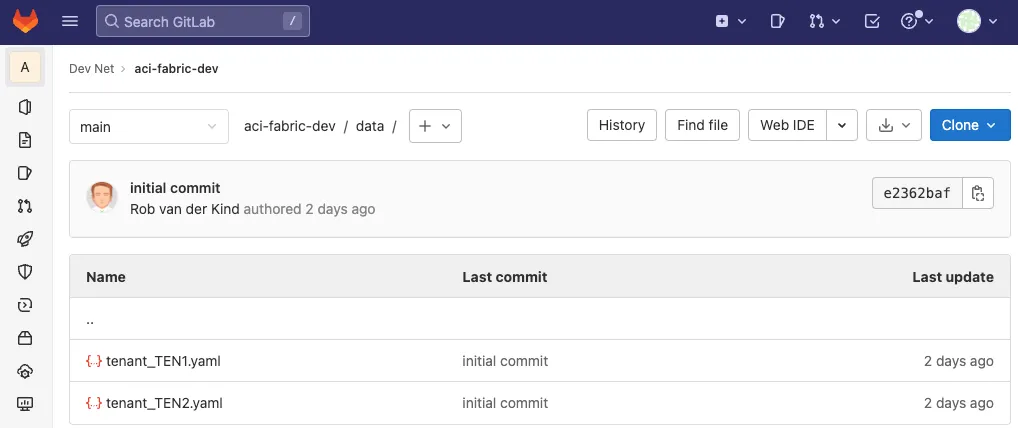The height and width of the screenshot is (428, 1018).
Task: Open Issues icon in top bar
Action: click(779, 21)
